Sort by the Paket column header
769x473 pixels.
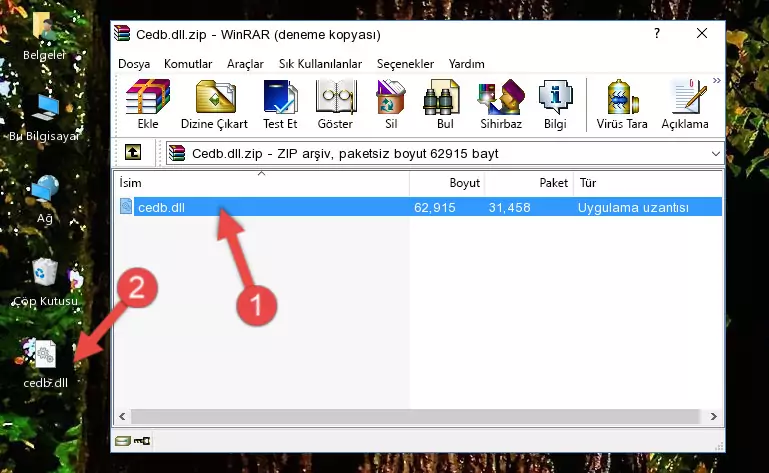click(x=529, y=183)
